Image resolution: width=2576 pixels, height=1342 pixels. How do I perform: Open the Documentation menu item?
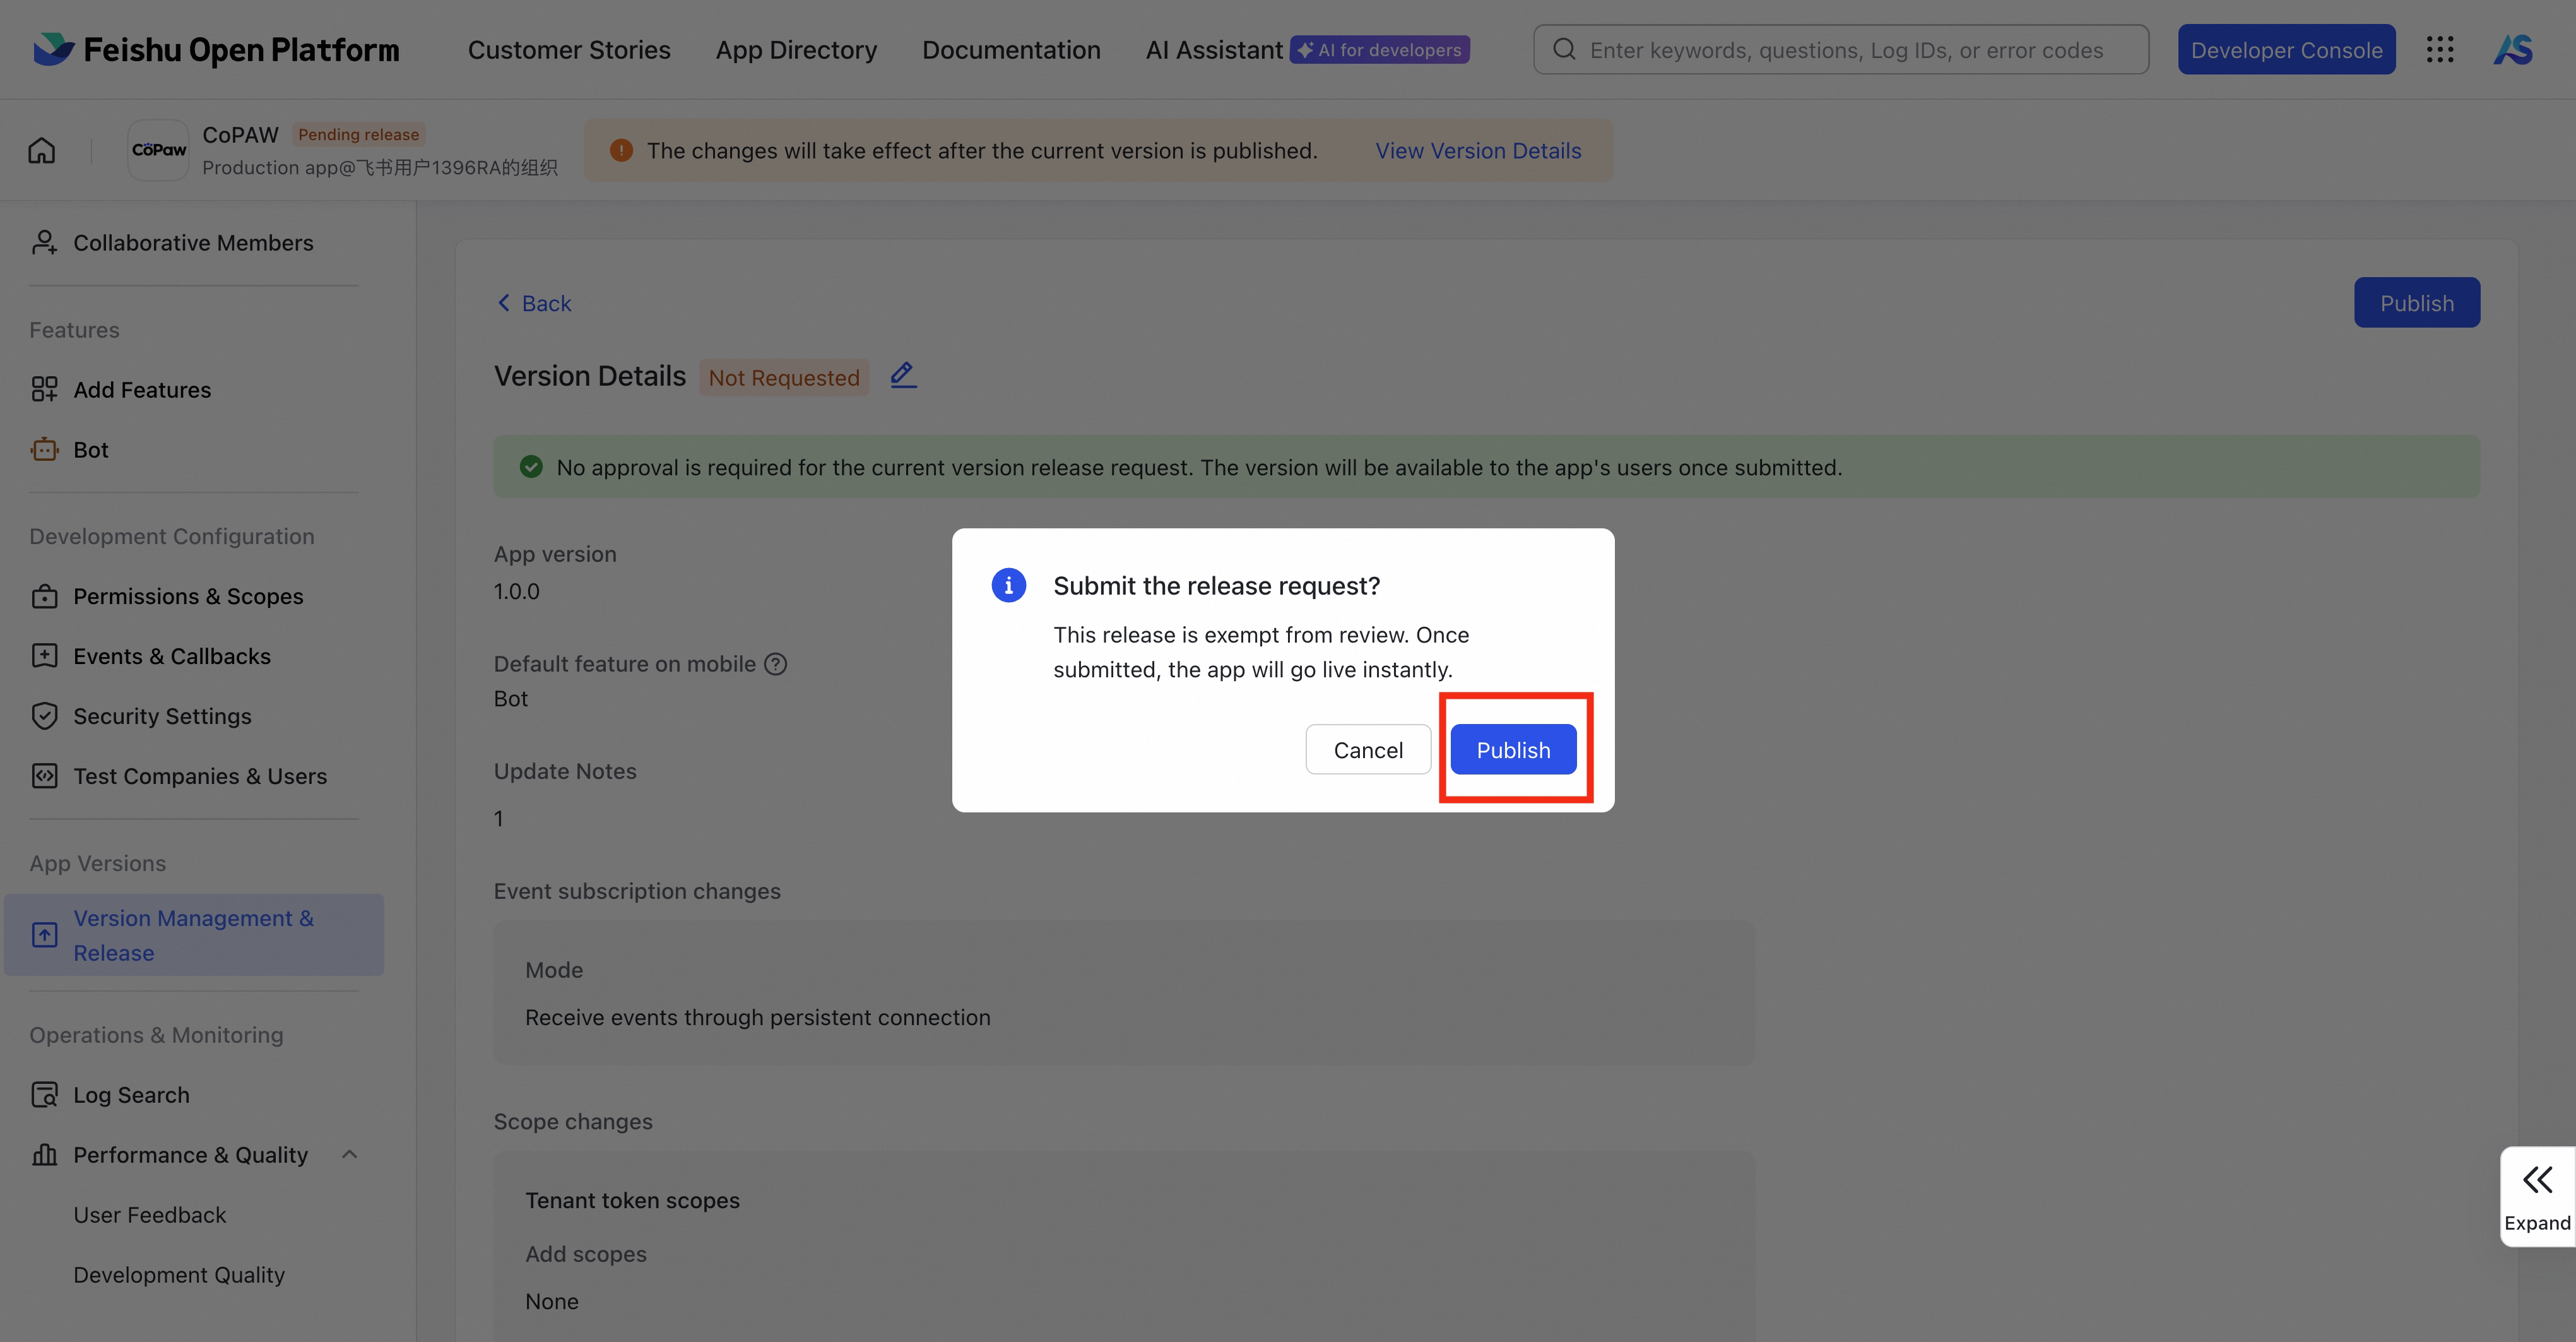(x=1011, y=50)
